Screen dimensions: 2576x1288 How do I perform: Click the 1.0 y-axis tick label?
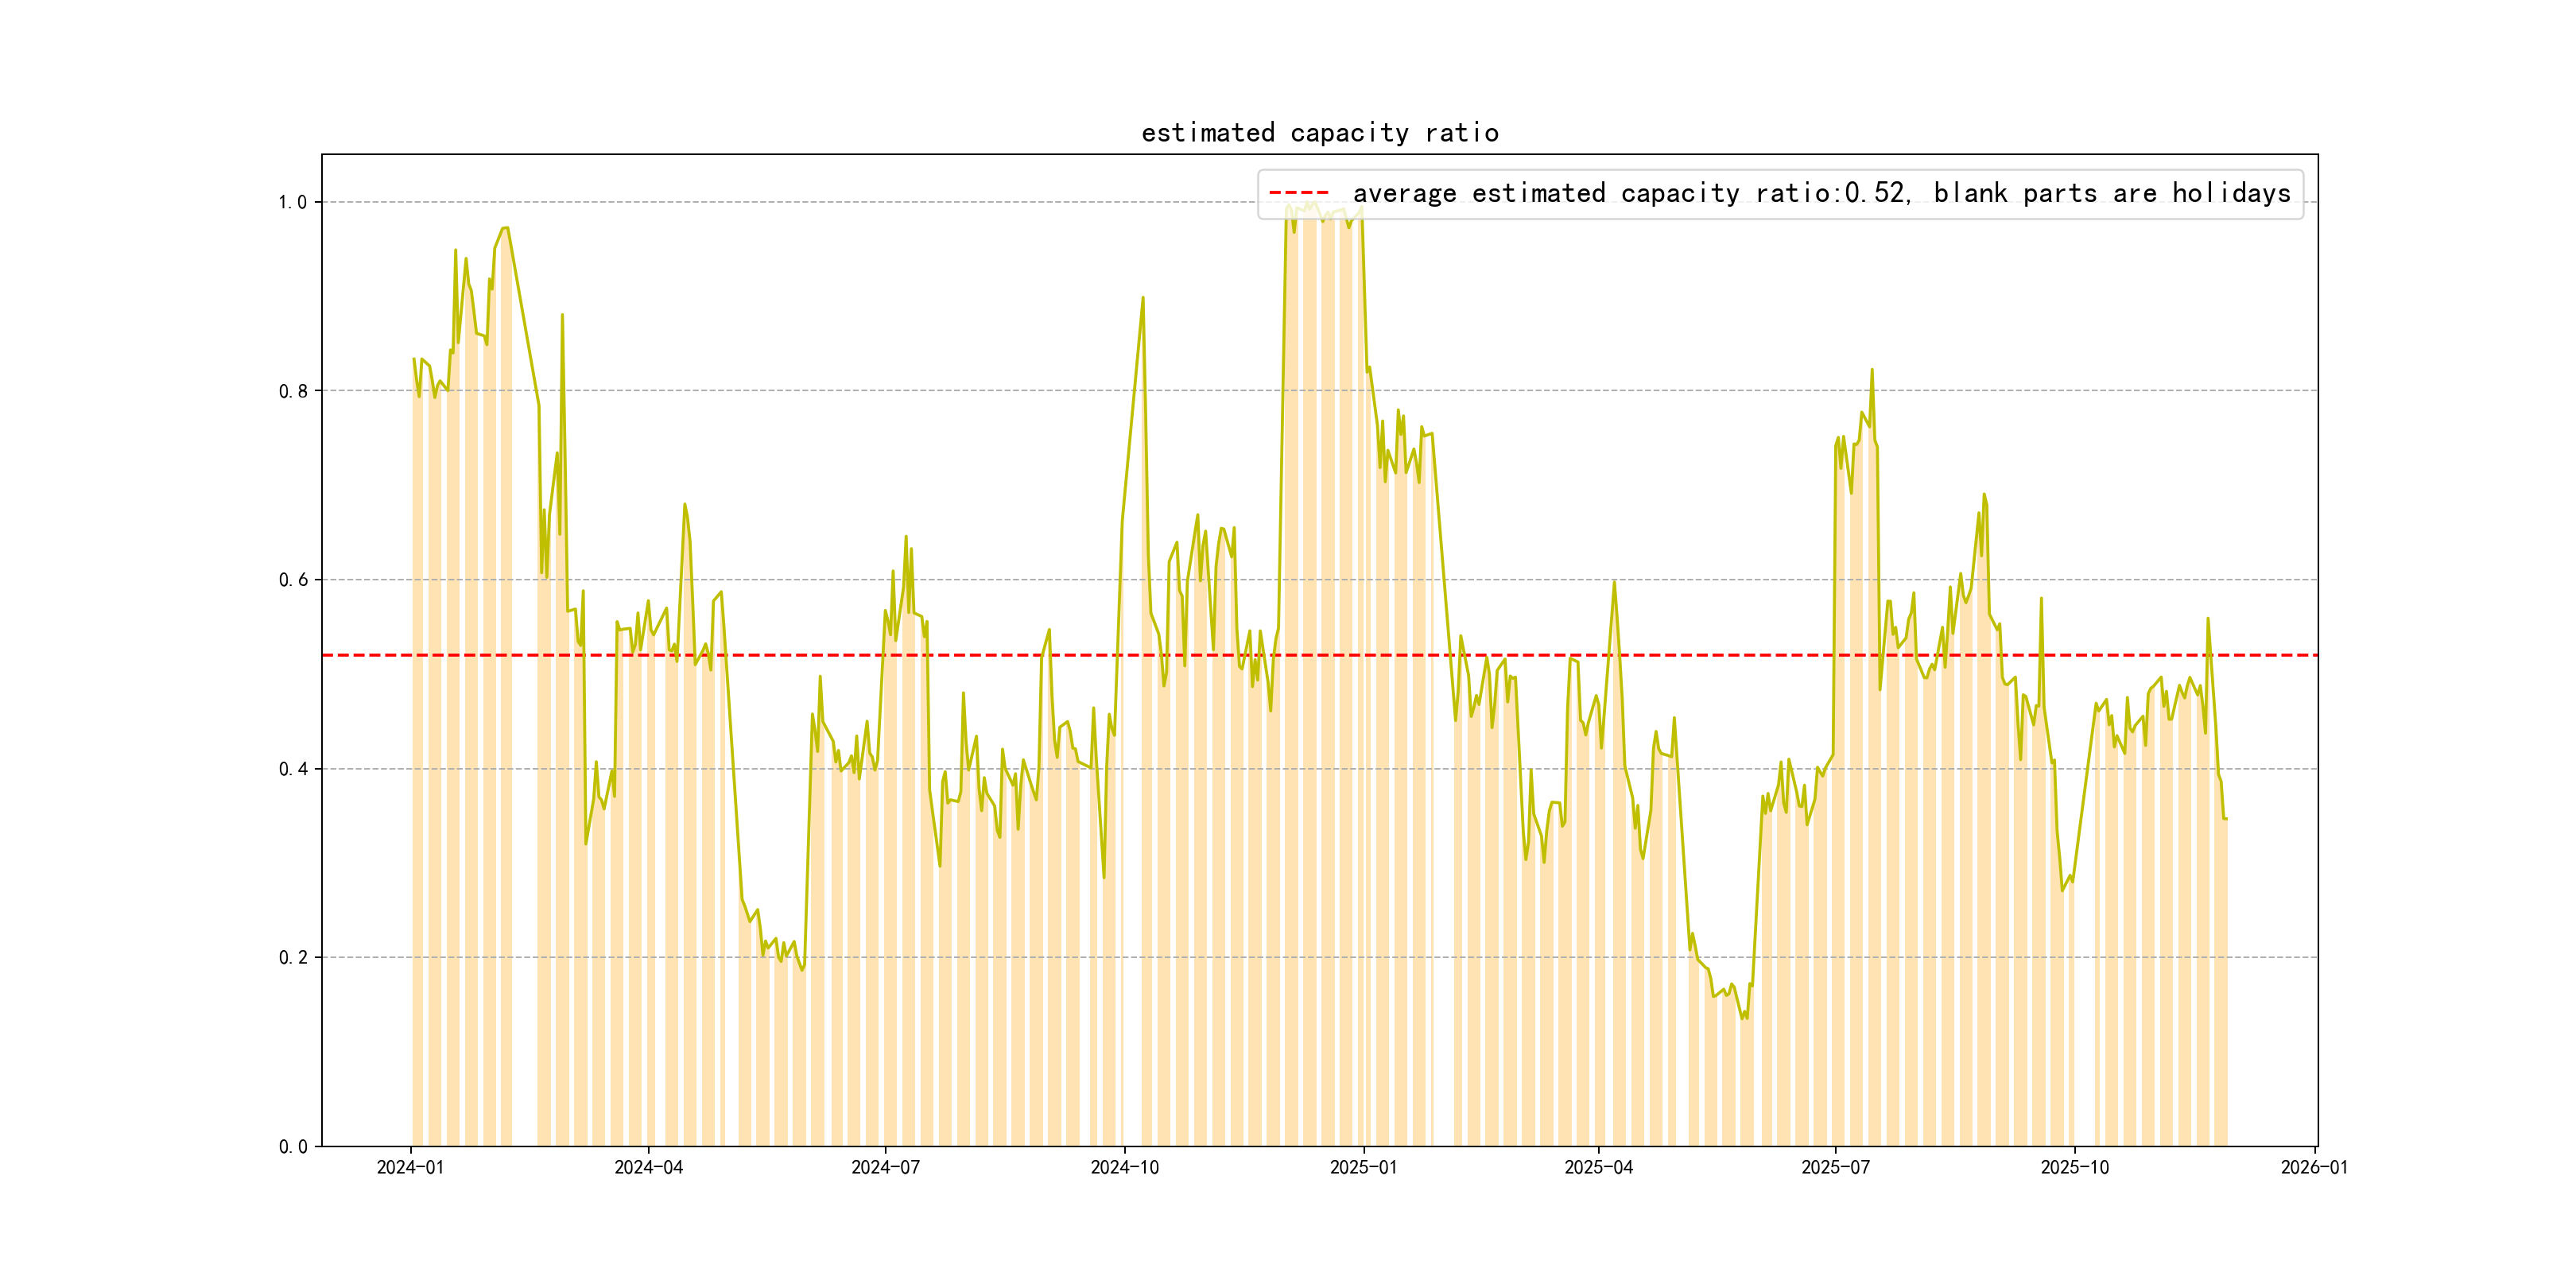pyautogui.click(x=292, y=203)
